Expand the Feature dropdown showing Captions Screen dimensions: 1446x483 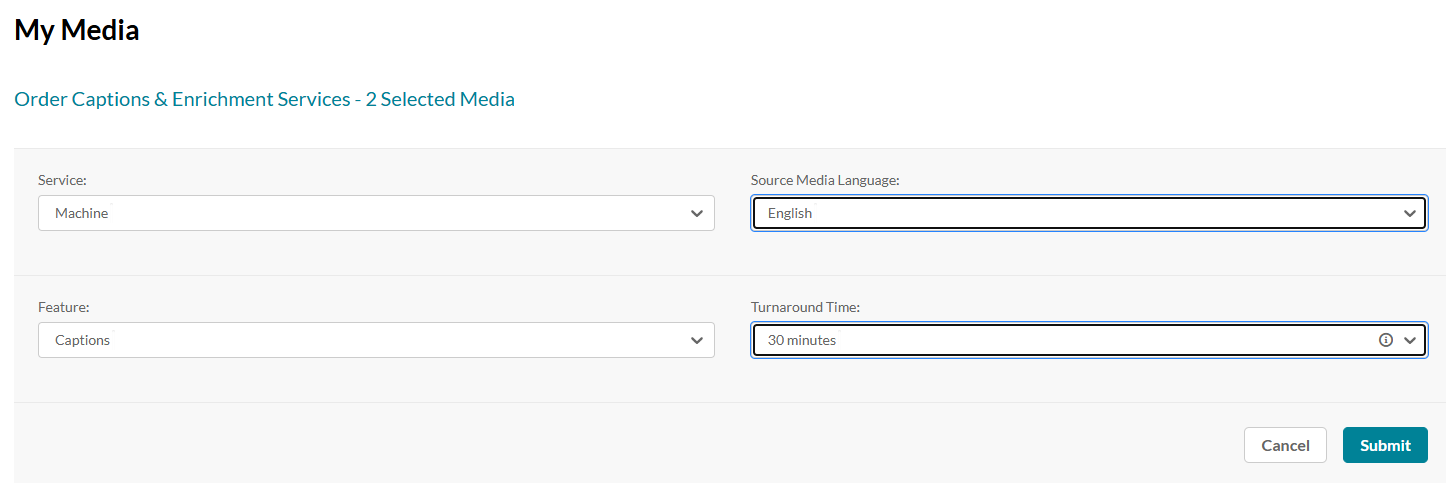376,340
